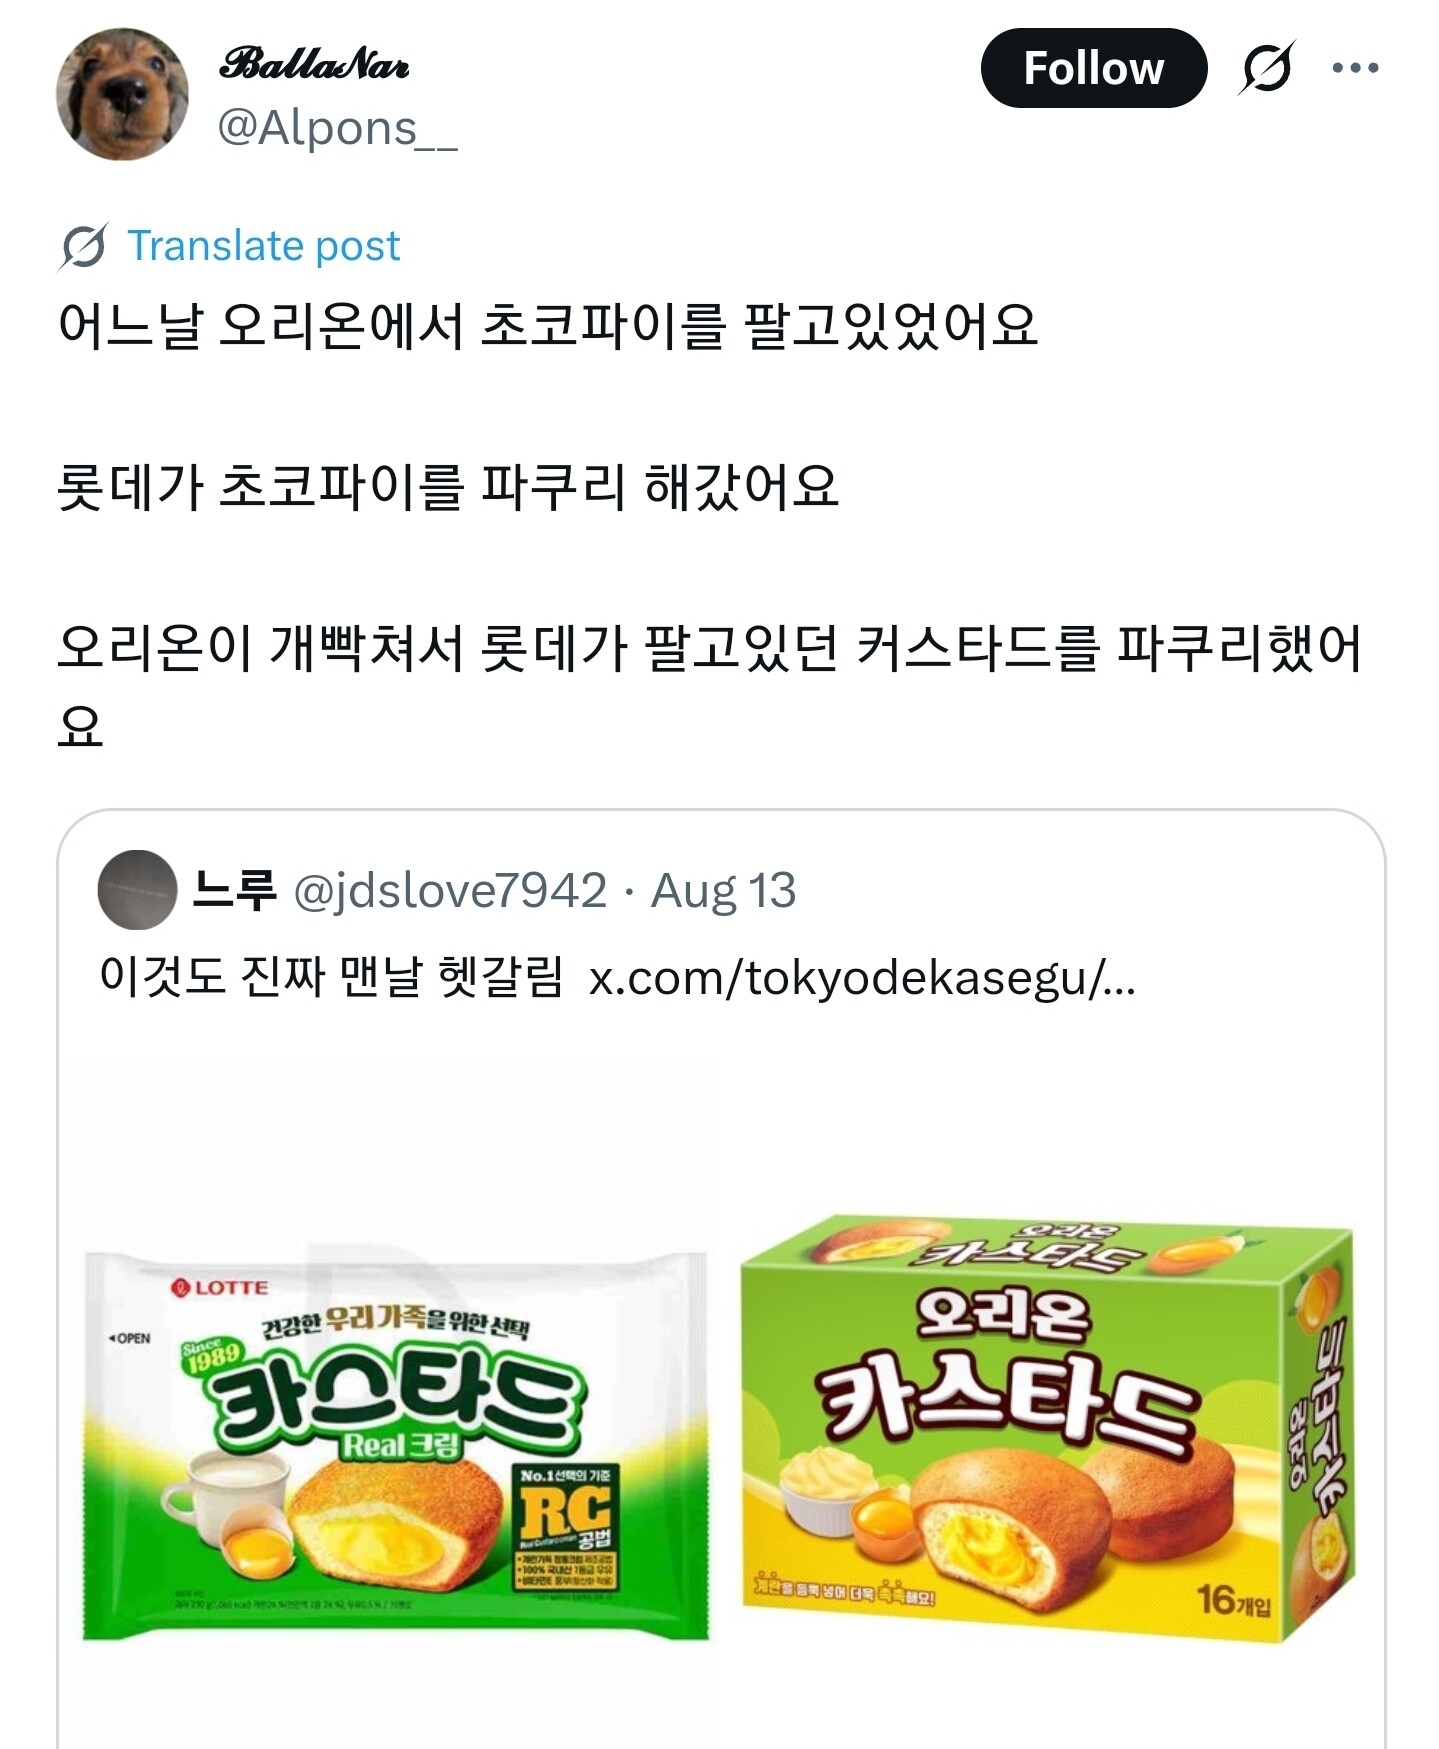Image resolution: width=1439 pixels, height=1749 pixels.
Task: Click the paragraph starting 오리온이 개빡쳐서
Action: 708,650
